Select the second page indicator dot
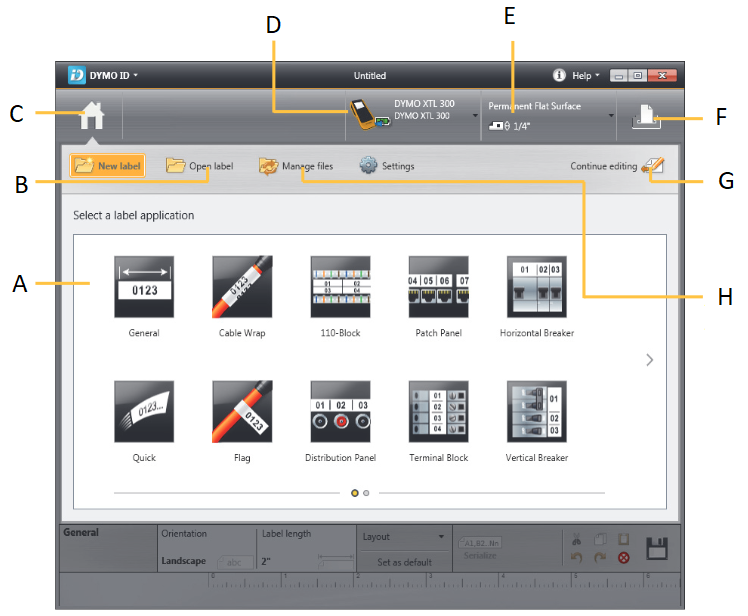Image resolution: width=748 pixels, height=616 pixels. point(366,493)
